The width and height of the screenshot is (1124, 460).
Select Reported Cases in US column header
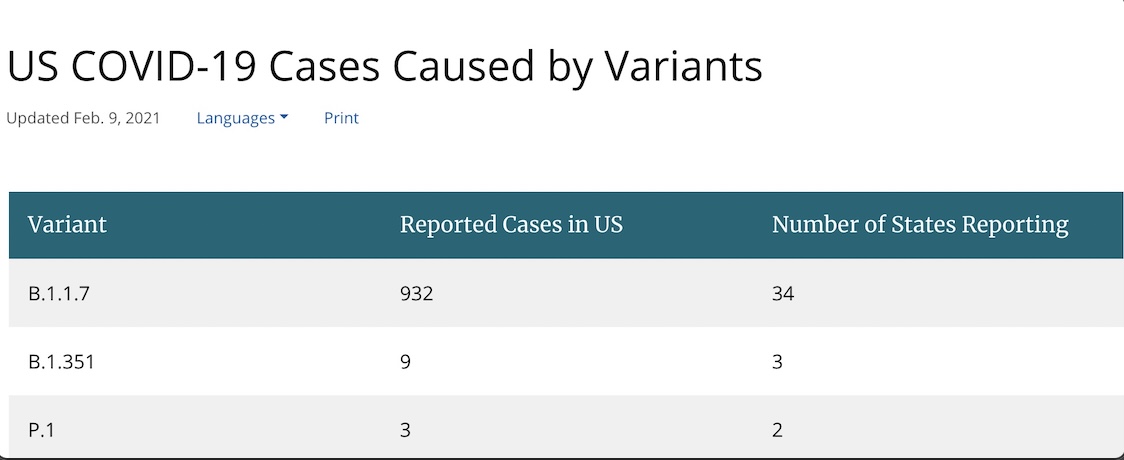point(511,225)
